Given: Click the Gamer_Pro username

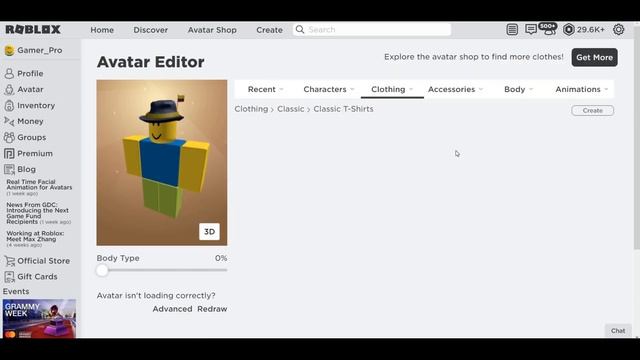Looking at the screenshot, I should [40, 50].
